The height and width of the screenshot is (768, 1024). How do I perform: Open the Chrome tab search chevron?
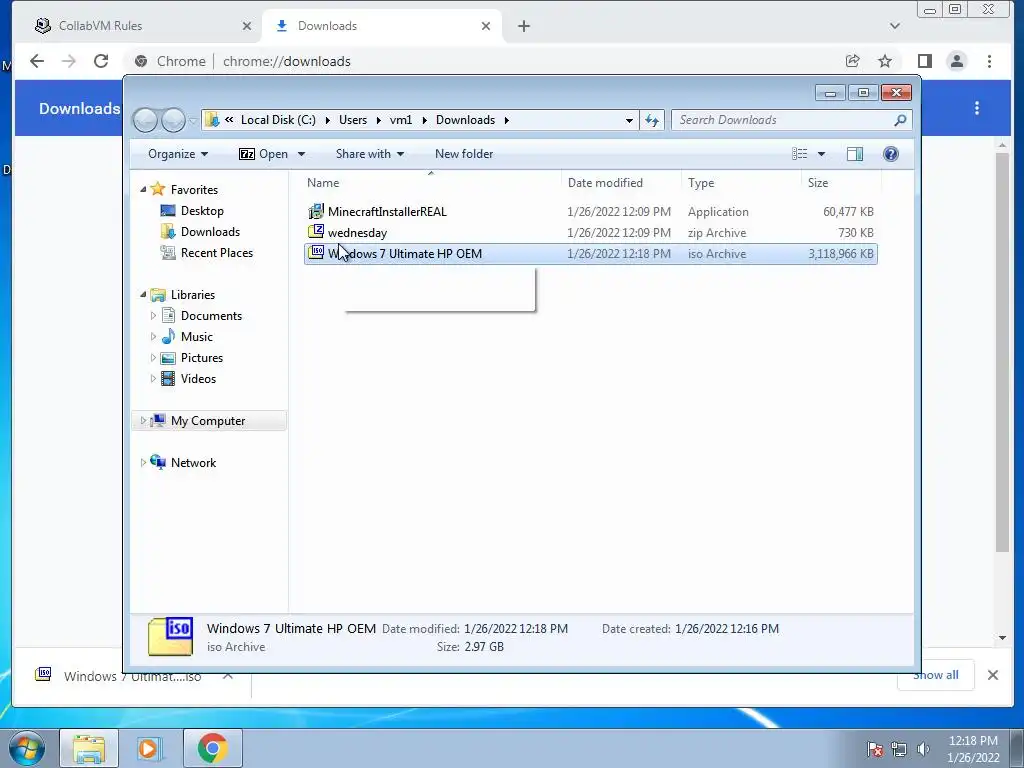[895, 26]
